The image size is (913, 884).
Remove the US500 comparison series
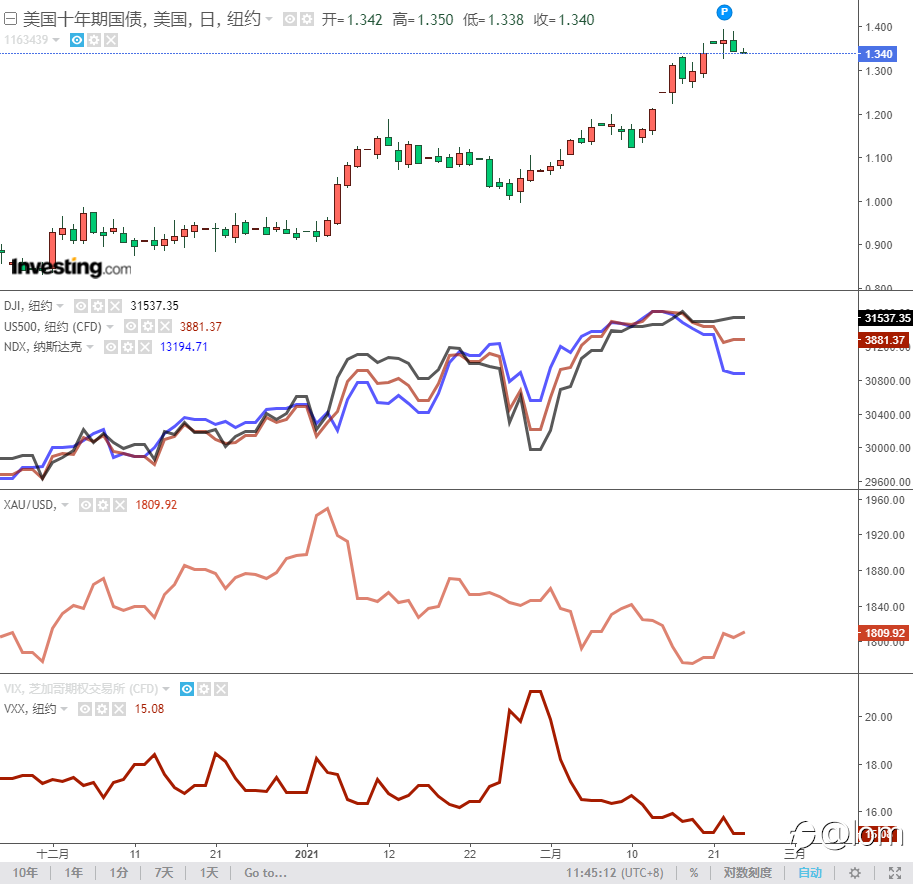tap(165, 326)
